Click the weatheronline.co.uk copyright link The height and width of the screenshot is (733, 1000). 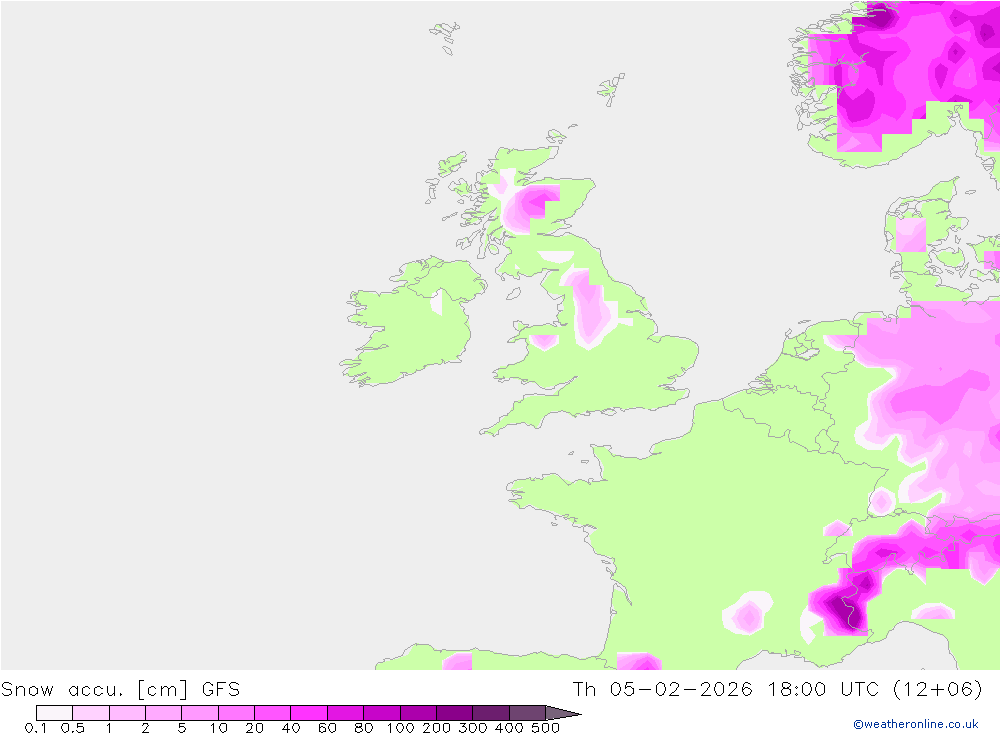tap(916, 724)
